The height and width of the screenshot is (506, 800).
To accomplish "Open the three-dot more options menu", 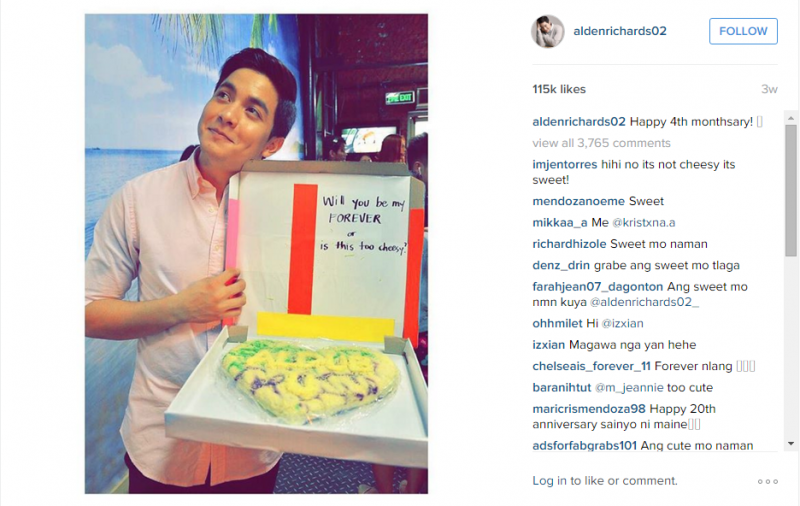I will [x=767, y=481].
